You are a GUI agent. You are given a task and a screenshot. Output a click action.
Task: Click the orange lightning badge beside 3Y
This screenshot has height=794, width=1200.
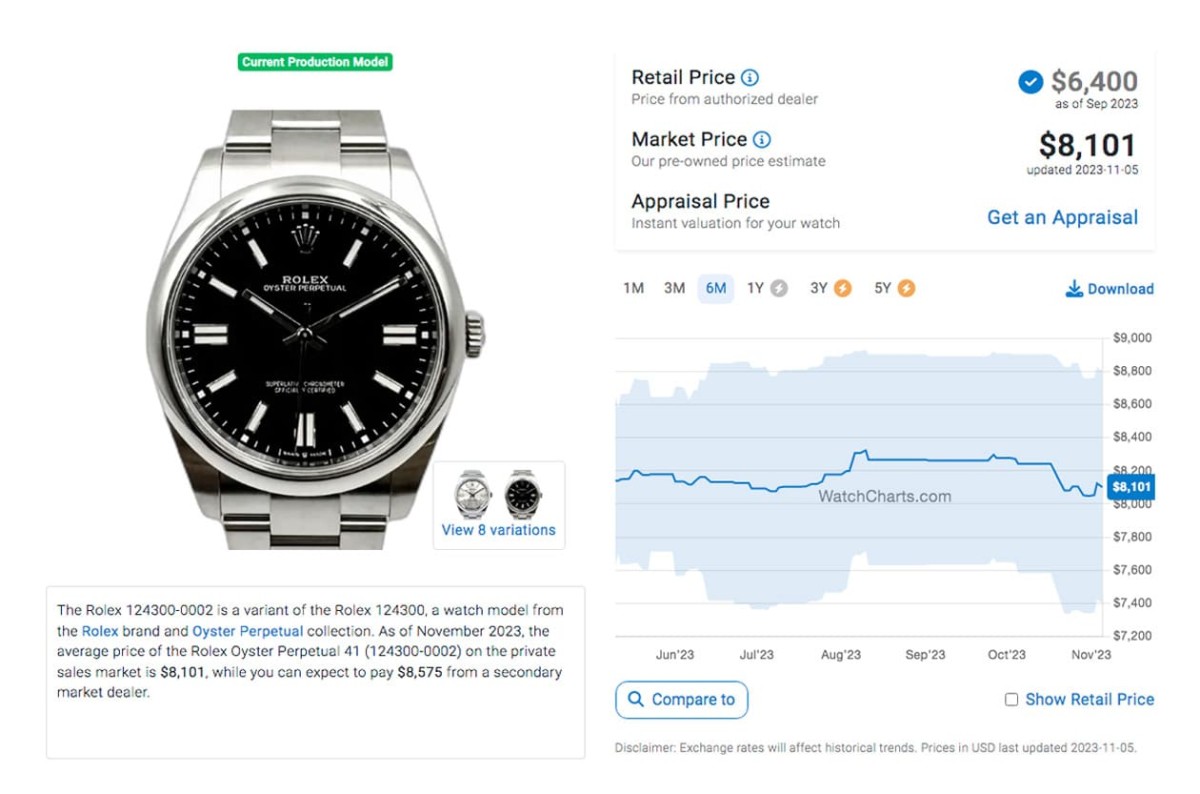coord(842,289)
